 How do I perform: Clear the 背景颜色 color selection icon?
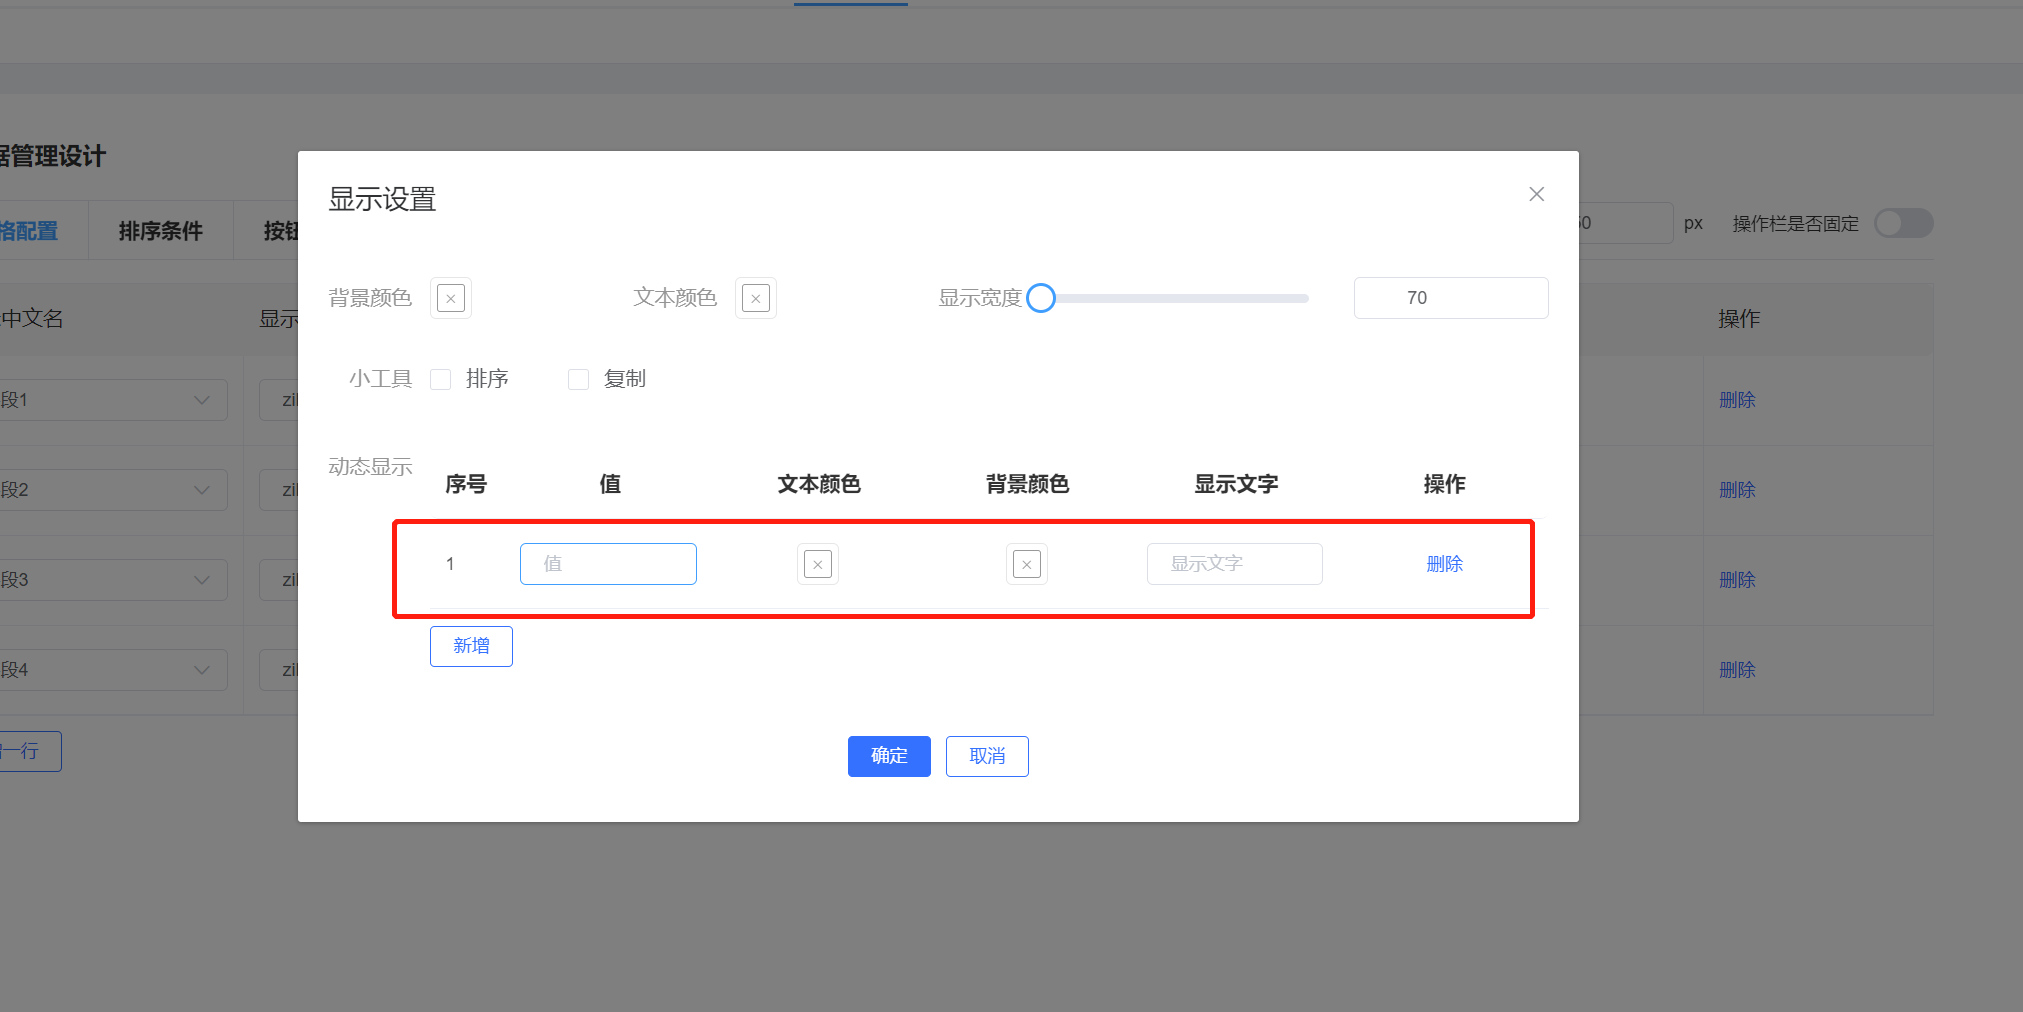450,297
